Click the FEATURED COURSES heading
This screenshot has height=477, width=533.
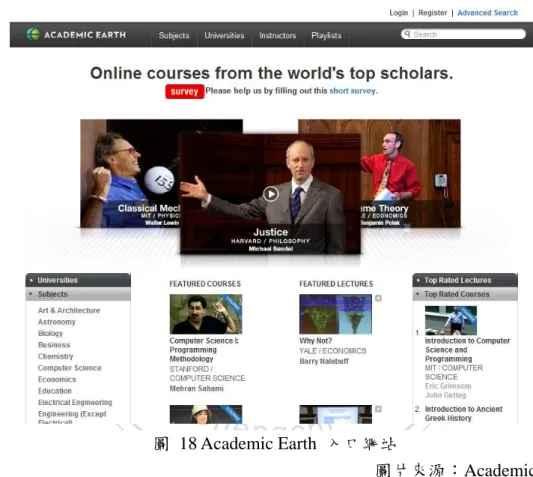point(205,284)
